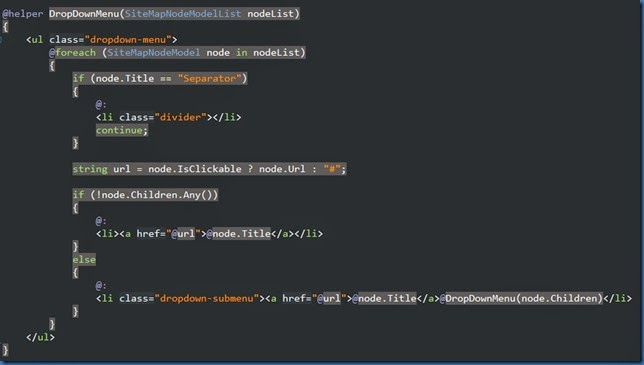Click the "dropdown-menu" class string
Viewport: 644px width, 365px height.
click(x=128, y=39)
